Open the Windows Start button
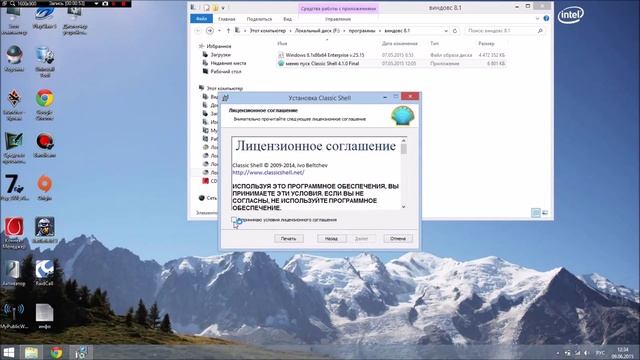The image size is (640, 360). [x=9, y=352]
